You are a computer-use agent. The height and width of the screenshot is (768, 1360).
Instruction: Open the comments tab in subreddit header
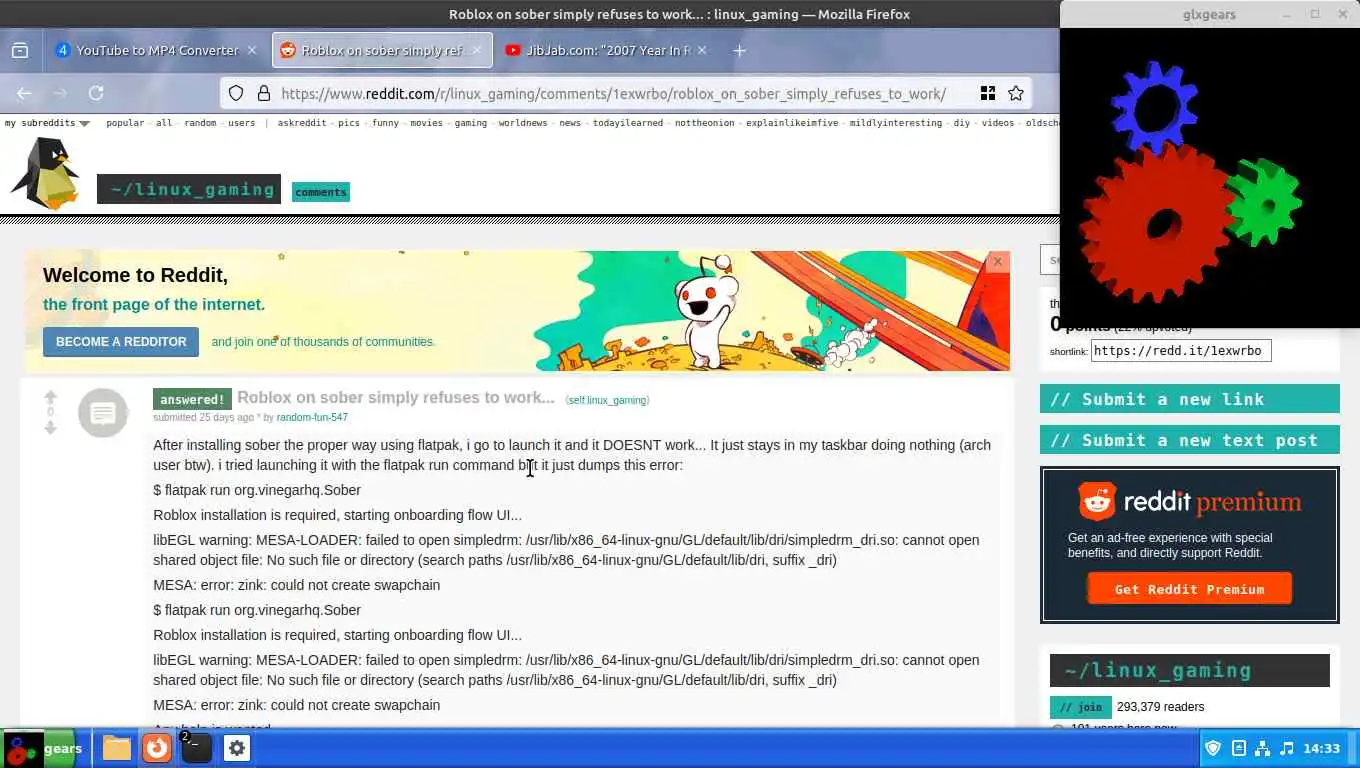pyautogui.click(x=321, y=192)
